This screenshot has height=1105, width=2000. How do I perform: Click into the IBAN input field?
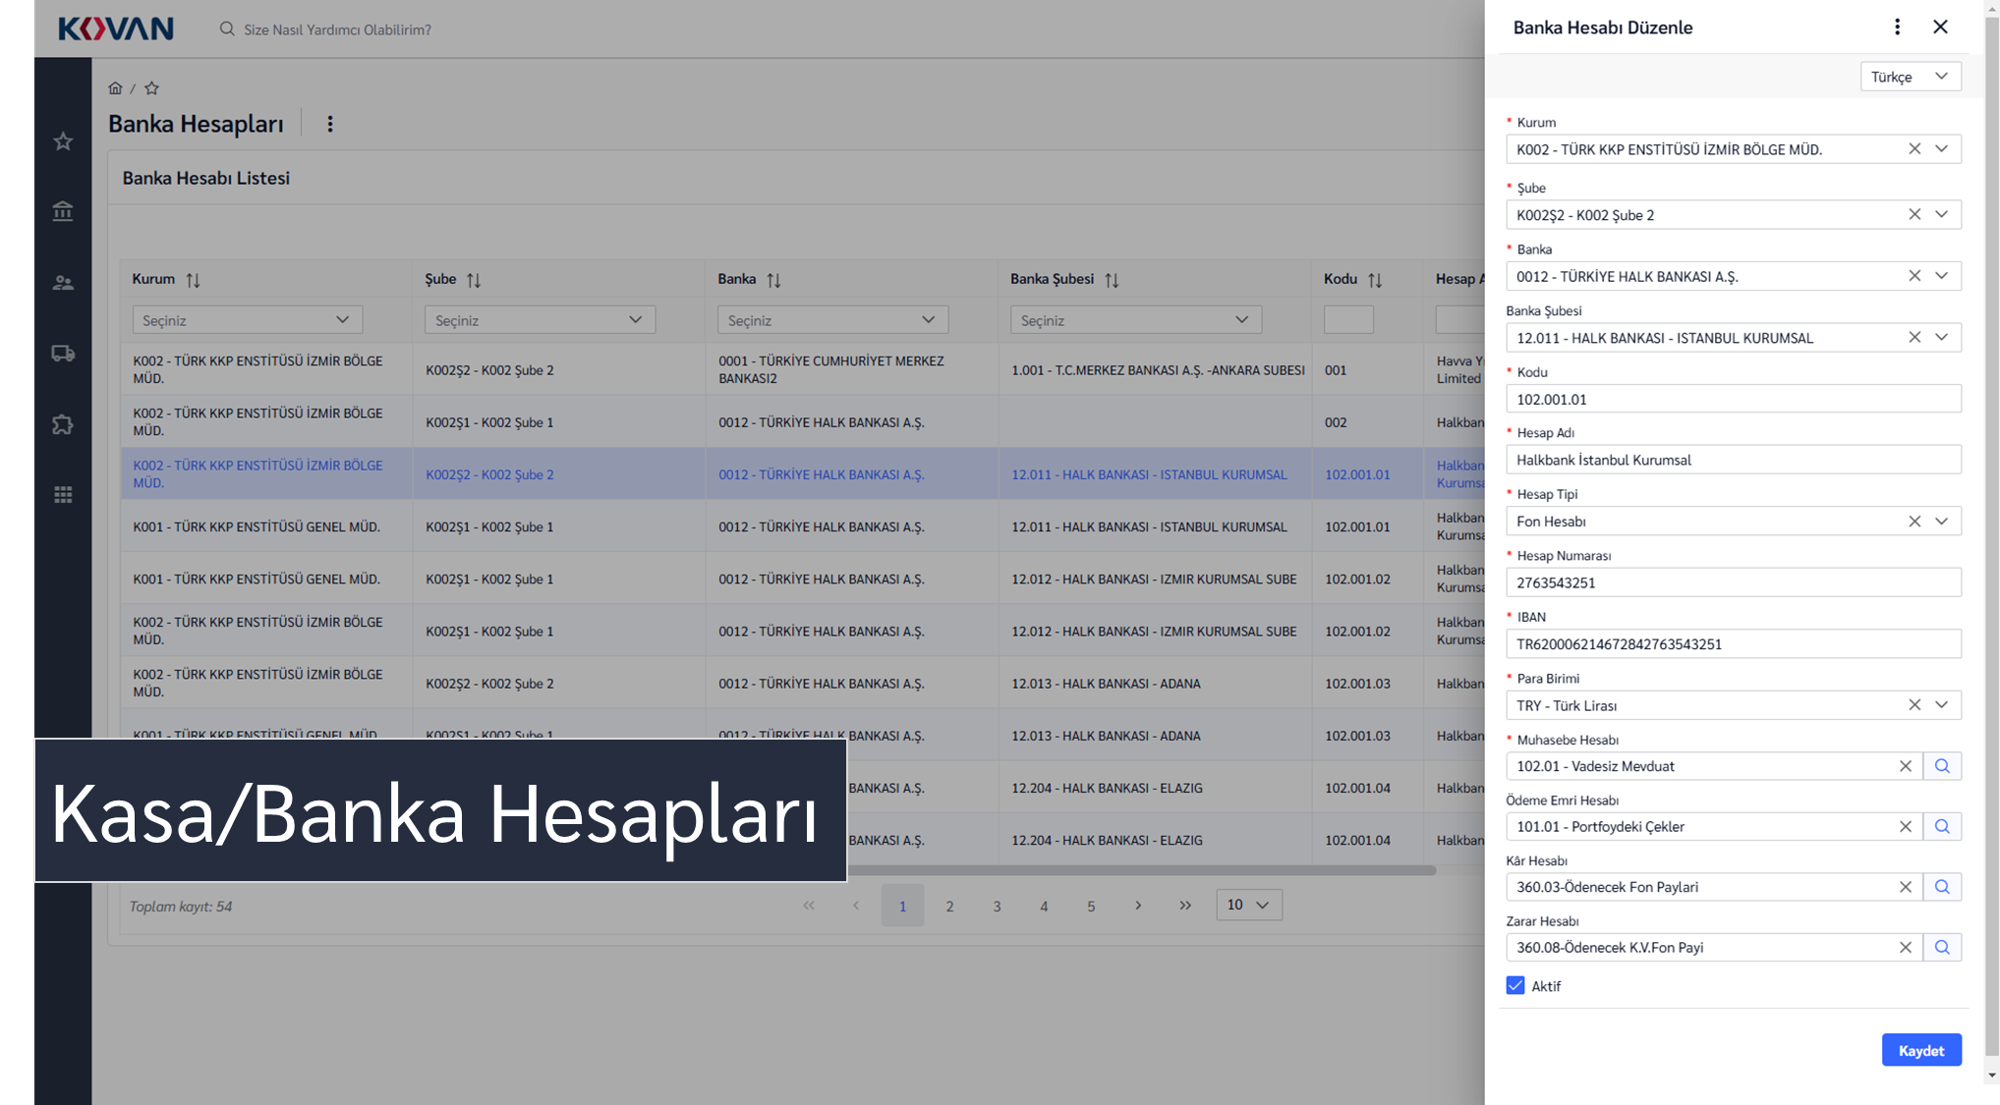(x=1732, y=644)
